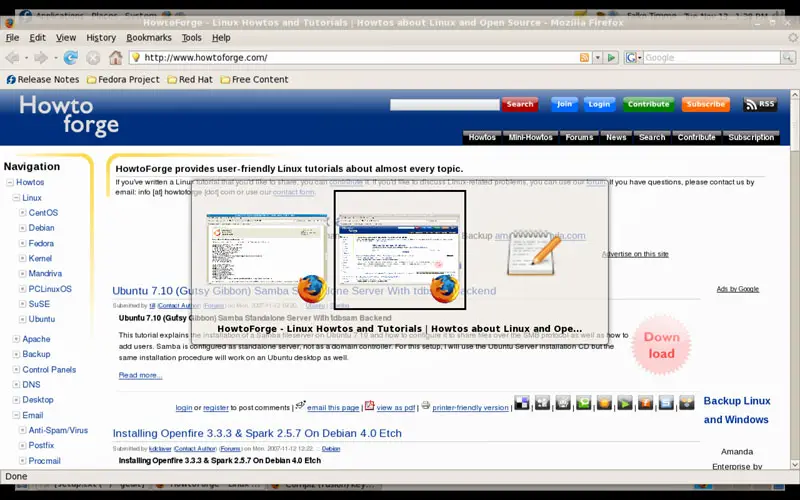The image size is (800, 500).
Task: Switch to the News site tab
Action: (616, 137)
